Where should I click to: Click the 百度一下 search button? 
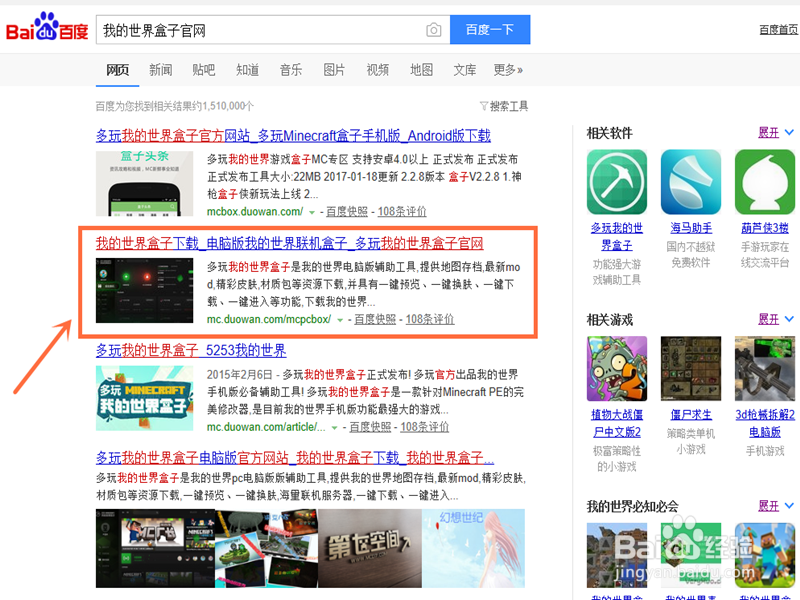pyautogui.click(x=490, y=30)
